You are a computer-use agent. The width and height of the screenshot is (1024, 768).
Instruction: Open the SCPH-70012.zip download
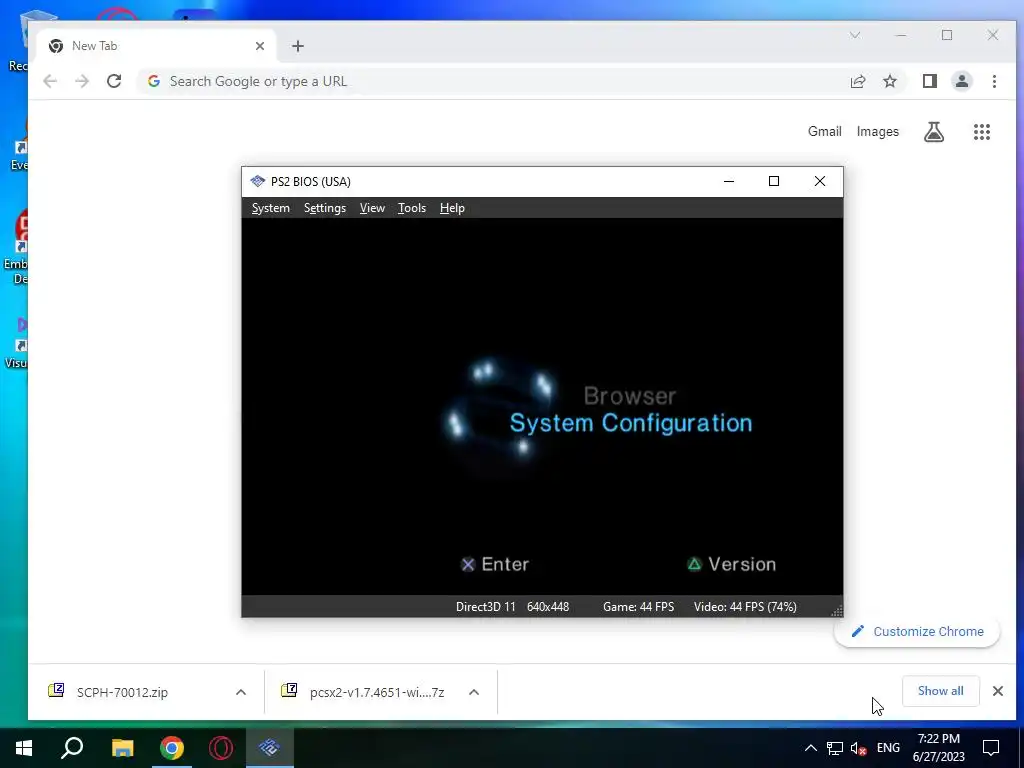122,692
